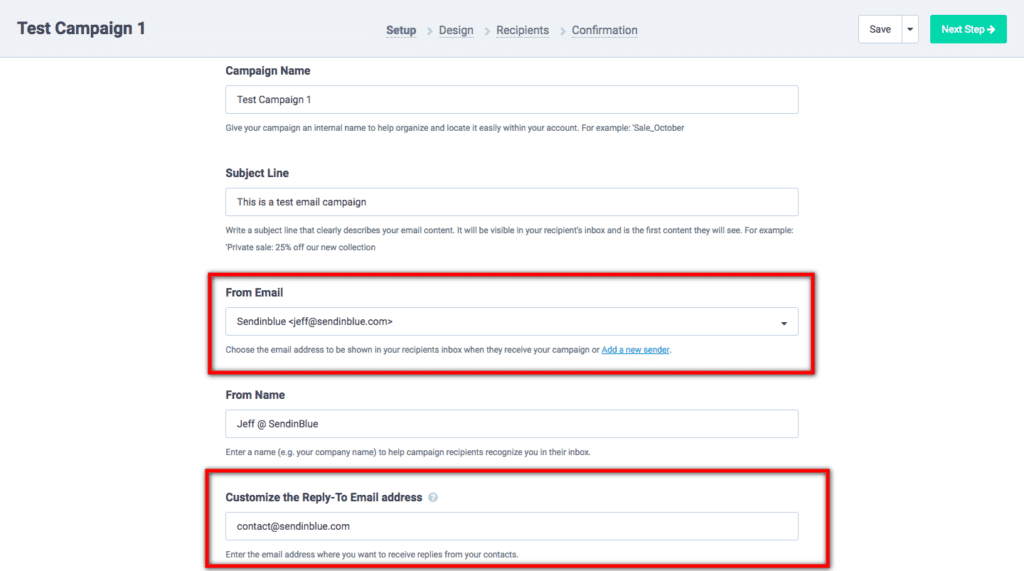Screen dimensions: 1024x571
Task: Go to the Setup step
Action: point(401,30)
